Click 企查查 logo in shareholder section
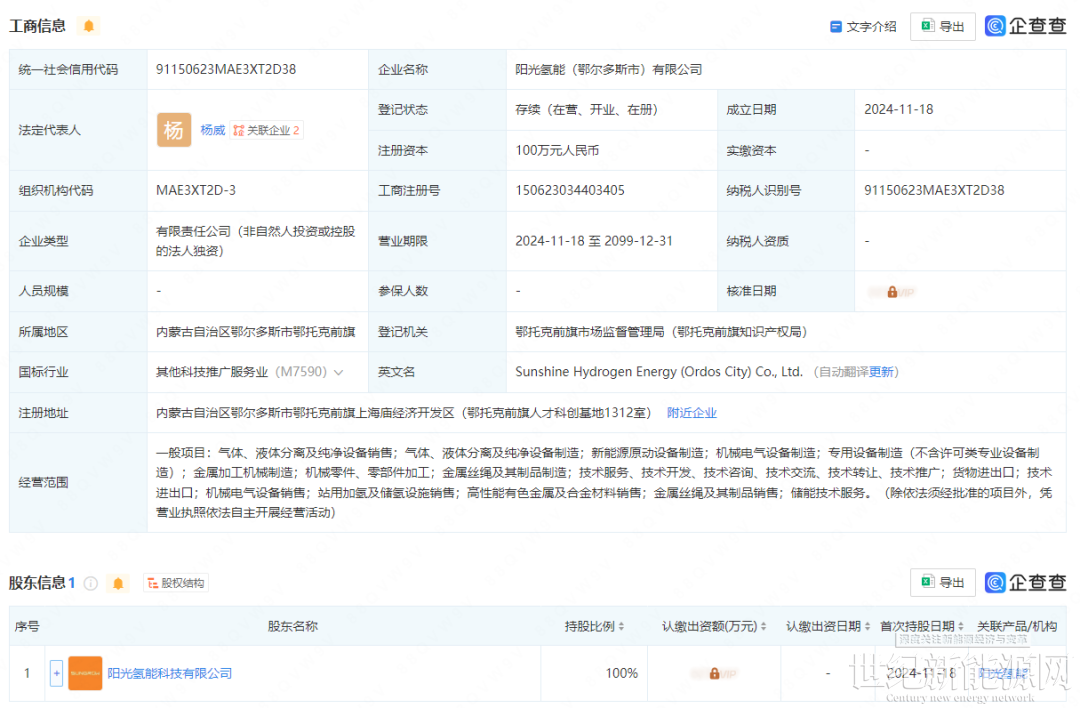The image size is (1080, 708). [x=1025, y=583]
